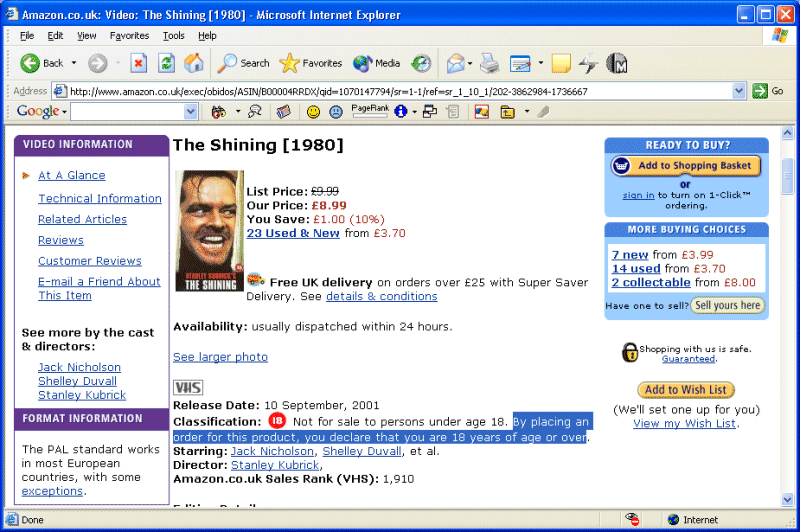Screen dimensions: 800x532
Task: Open the File menu
Action: click(x=27, y=36)
